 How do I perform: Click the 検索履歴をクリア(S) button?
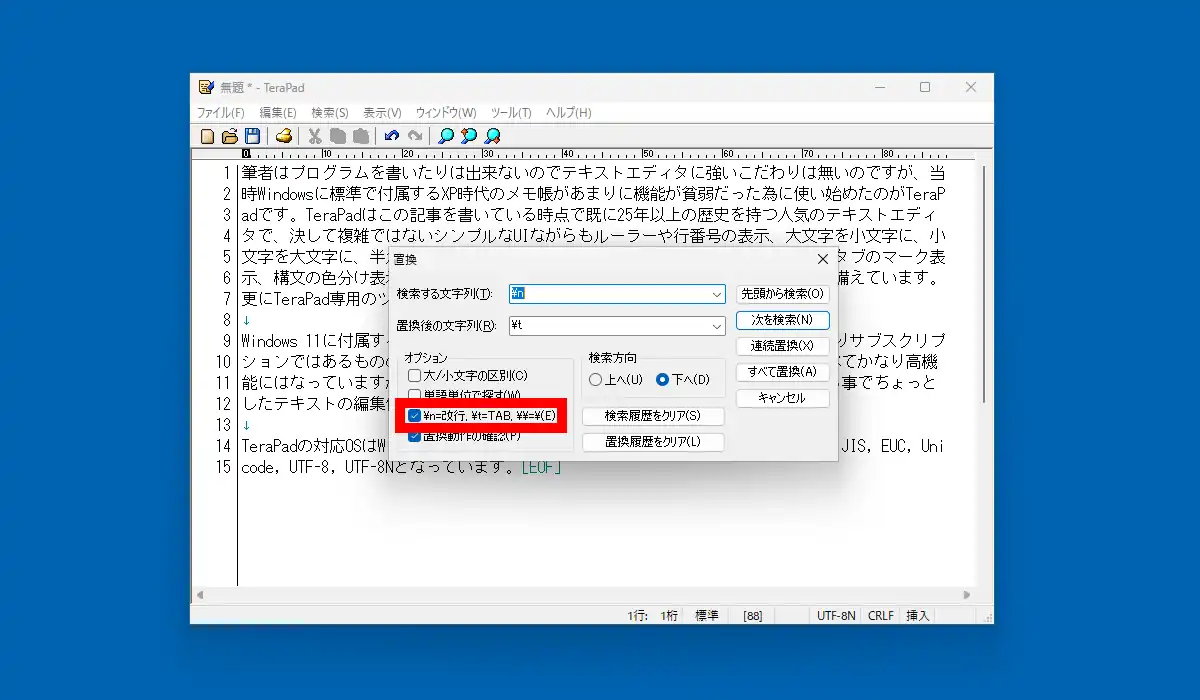pos(652,415)
